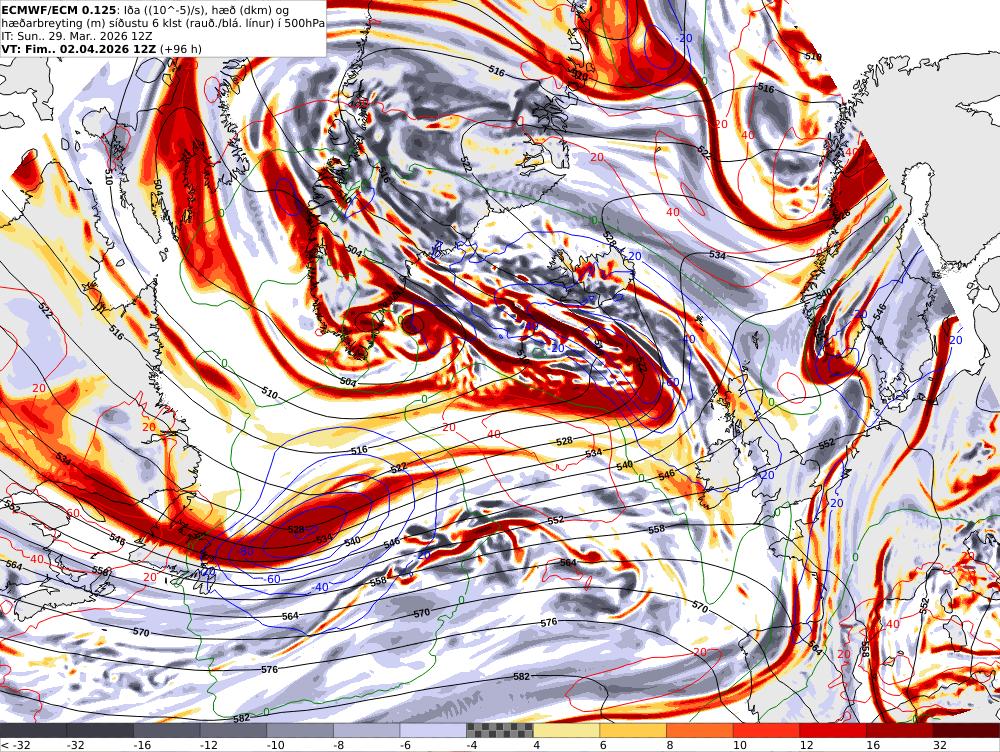Click the '32' legend label at far right

(939, 745)
